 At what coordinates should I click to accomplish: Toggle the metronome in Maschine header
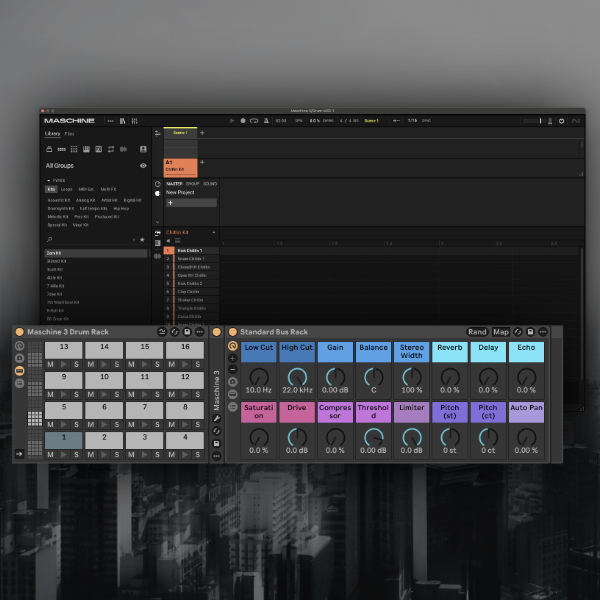[266, 121]
